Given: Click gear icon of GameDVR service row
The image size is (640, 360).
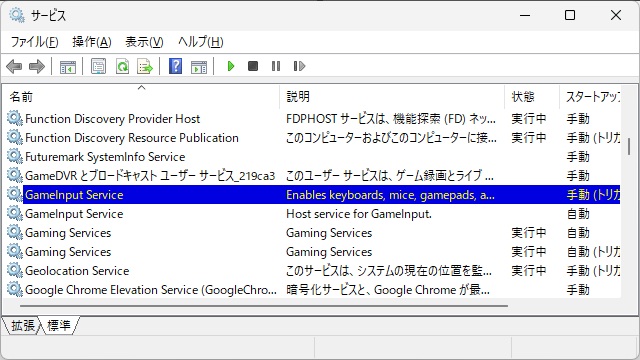Looking at the screenshot, I should point(15,176).
